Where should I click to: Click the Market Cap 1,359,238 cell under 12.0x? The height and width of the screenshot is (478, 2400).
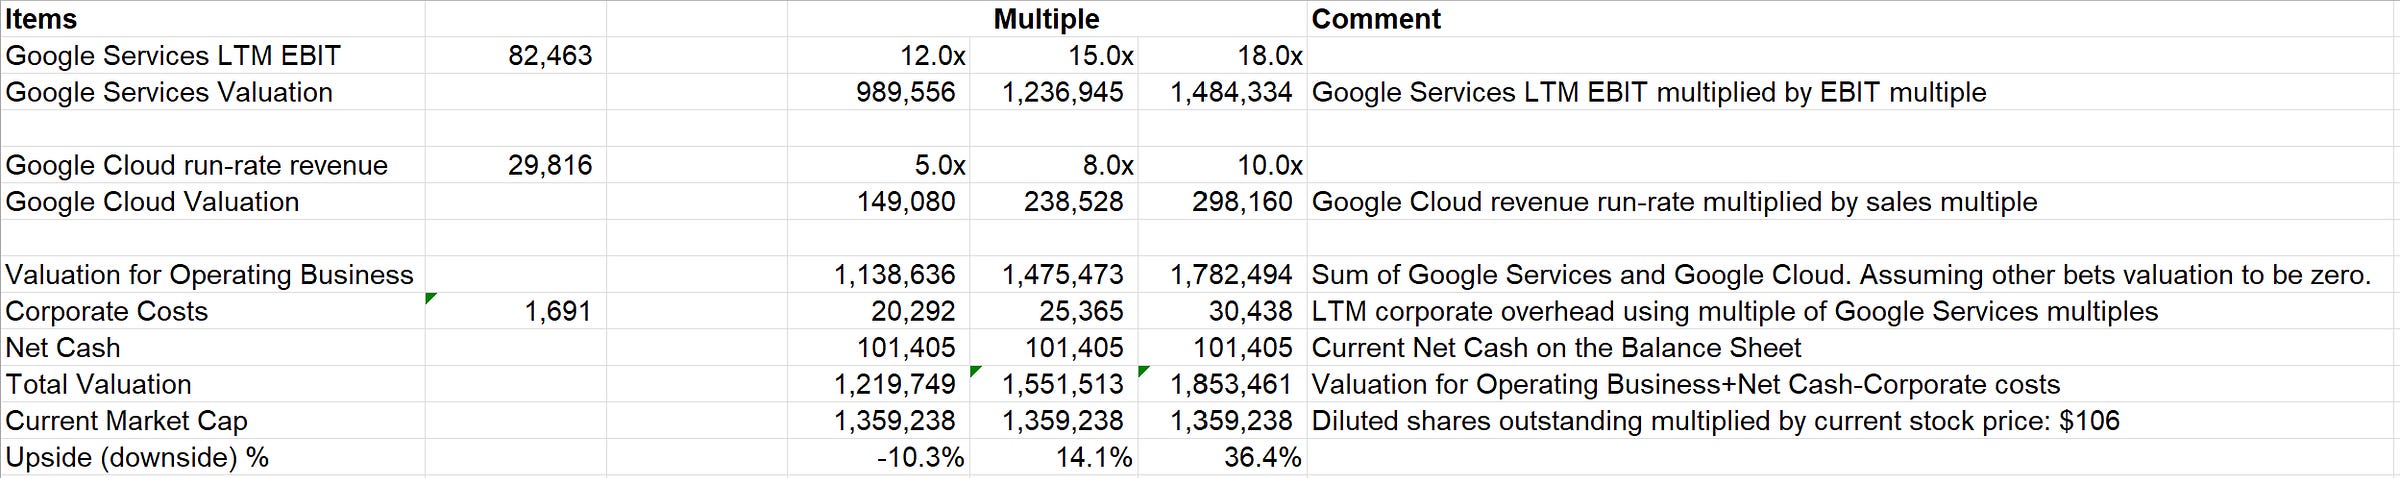tap(878, 420)
